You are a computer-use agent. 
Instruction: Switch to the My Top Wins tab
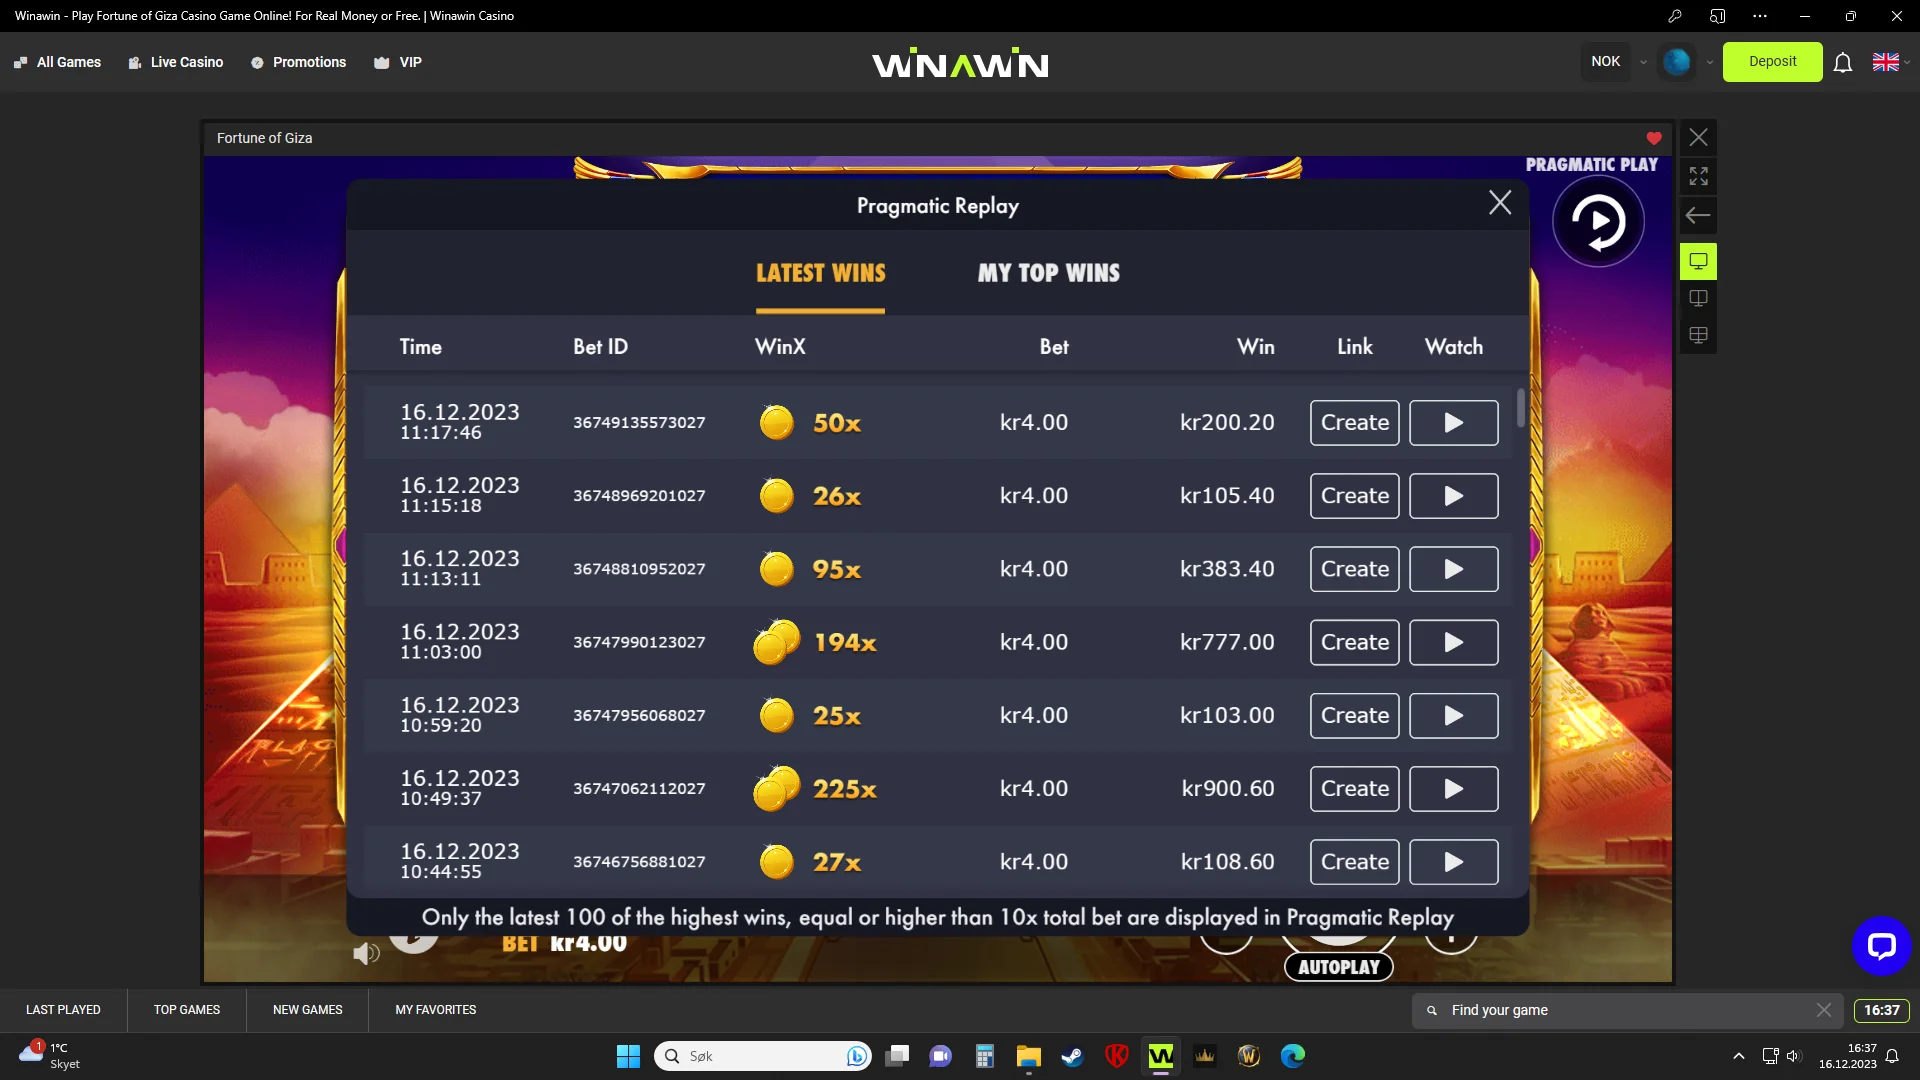[1048, 273]
